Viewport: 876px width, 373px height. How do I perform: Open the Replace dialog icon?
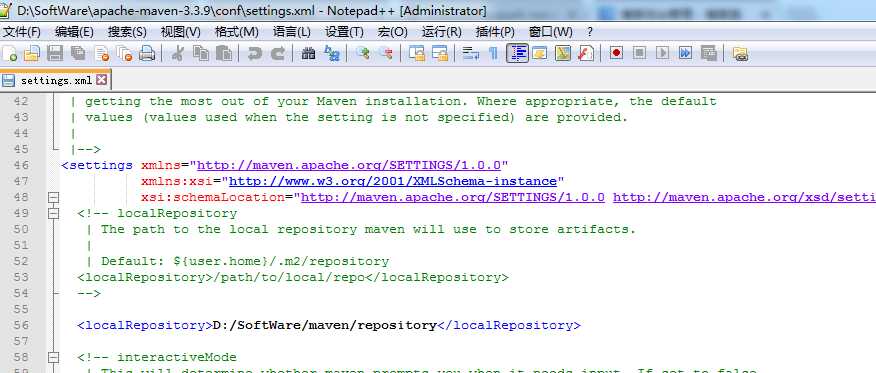pos(332,54)
